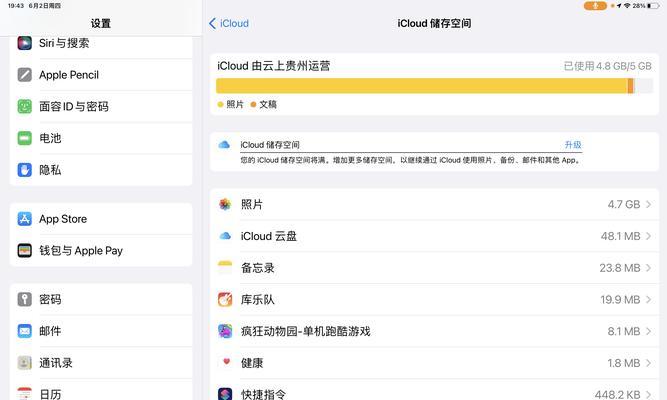Image resolution: width=667 pixels, height=400 pixels.
Task: Select 电池 in settings sidebar
Action: click(101, 138)
